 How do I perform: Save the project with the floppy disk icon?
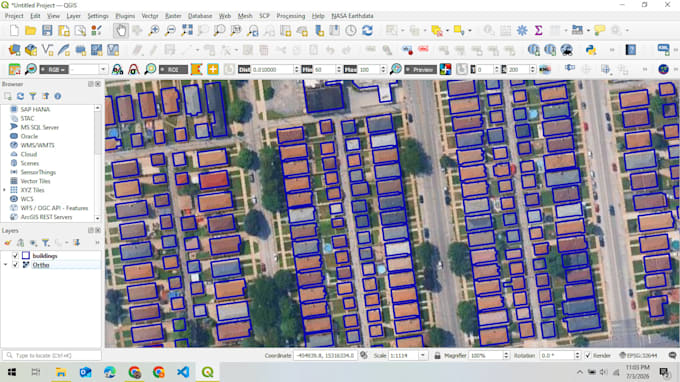[x=47, y=30]
